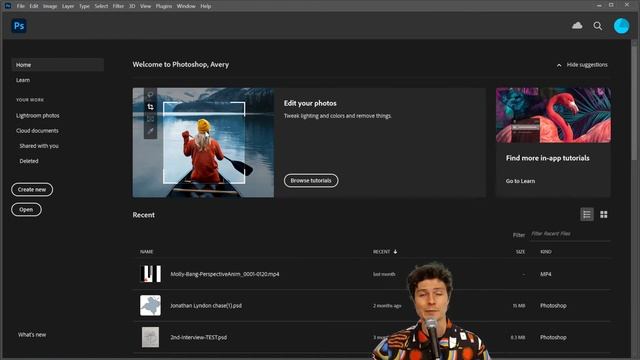This screenshot has width=640, height=360.
Task: Switch recent files to grid view
Action: click(x=604, y=214)
